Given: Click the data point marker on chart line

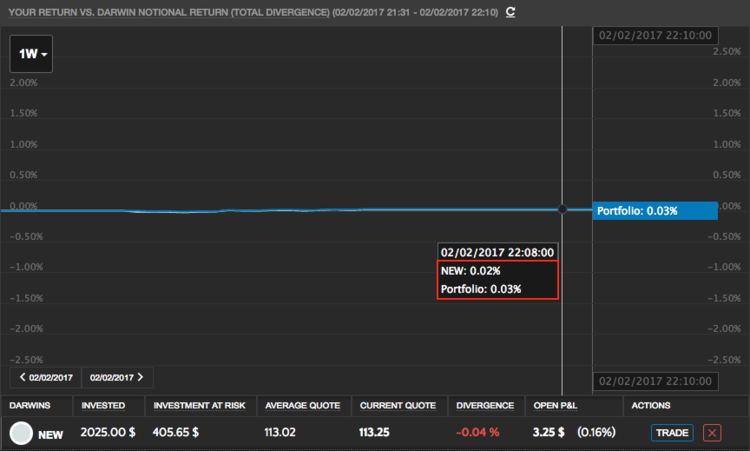Looking at the screenshot, I should (562, 209).
